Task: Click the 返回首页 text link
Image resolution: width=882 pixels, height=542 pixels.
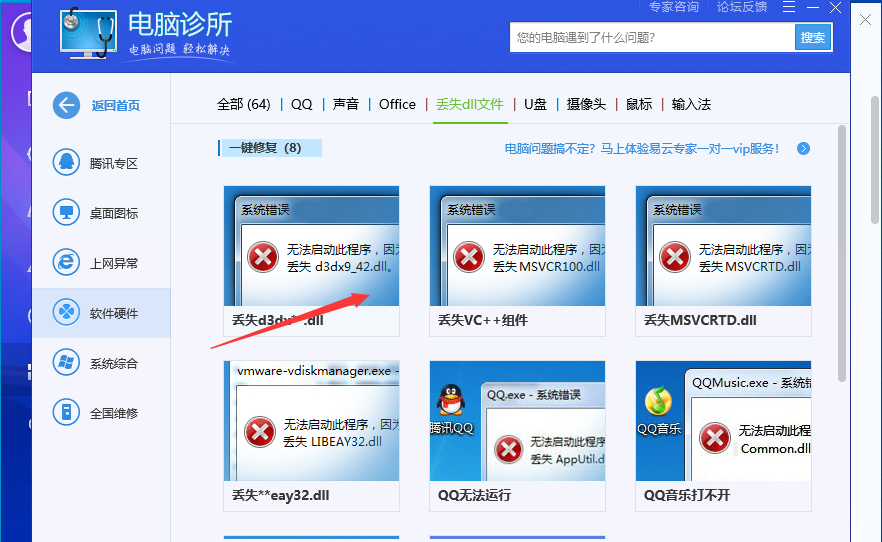Action: click(116, 105)
